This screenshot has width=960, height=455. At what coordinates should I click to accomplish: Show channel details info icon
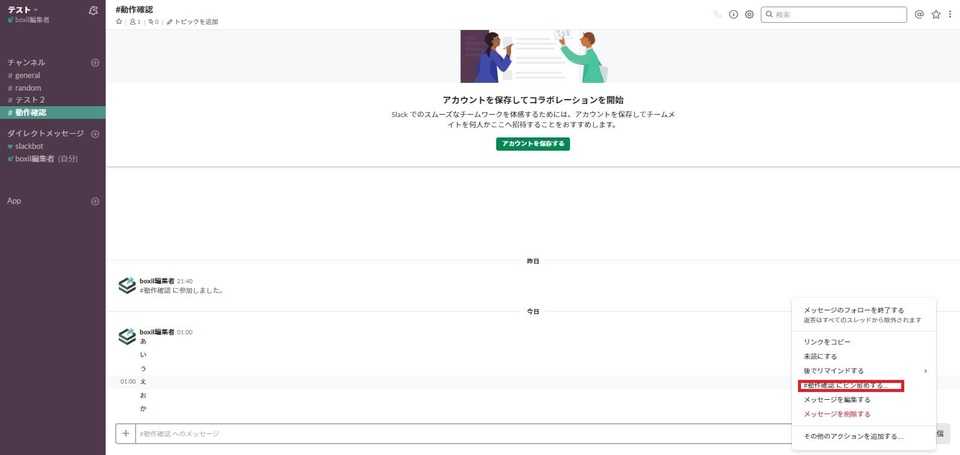point(733,14)
